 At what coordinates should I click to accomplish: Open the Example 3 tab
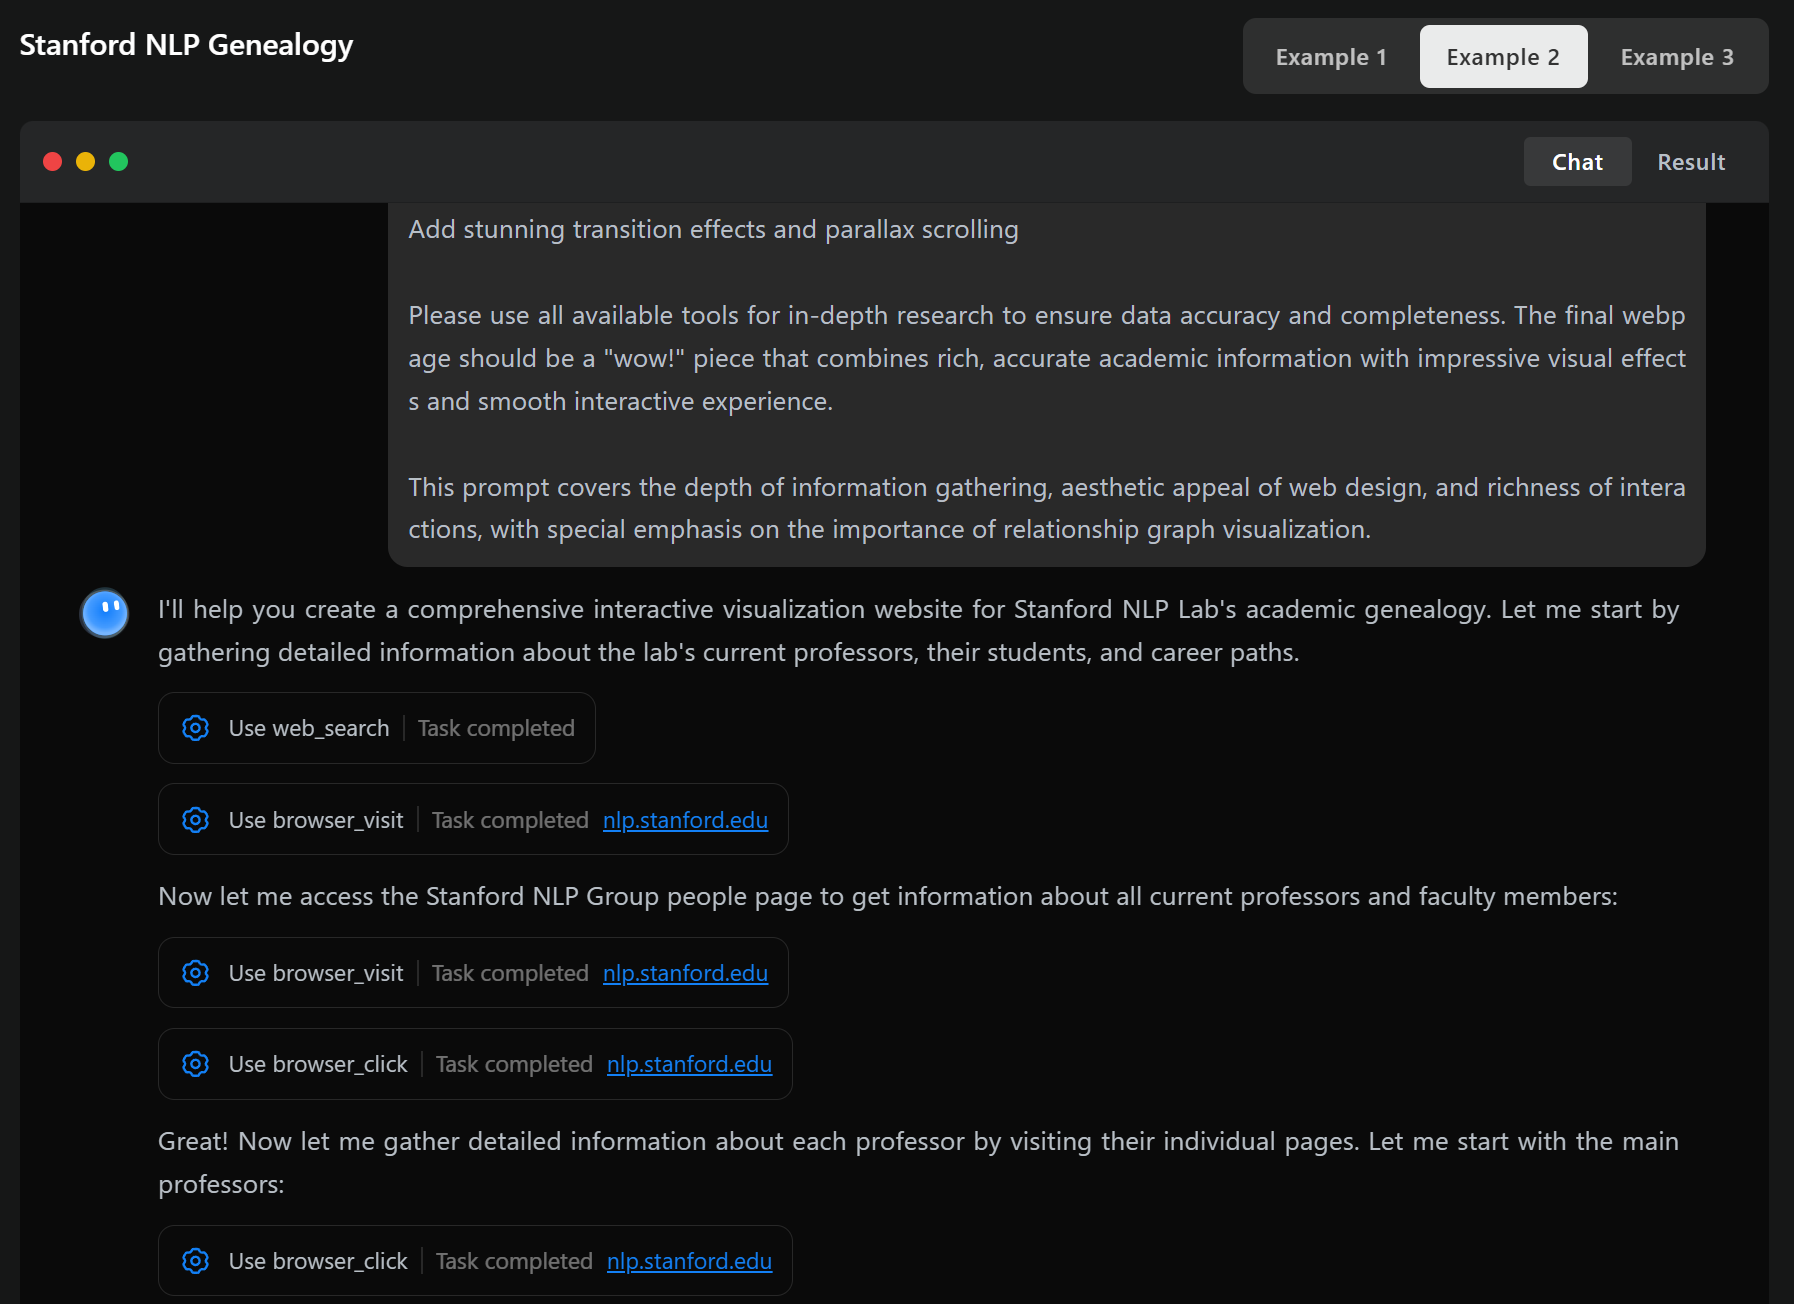coord(1677,57)
